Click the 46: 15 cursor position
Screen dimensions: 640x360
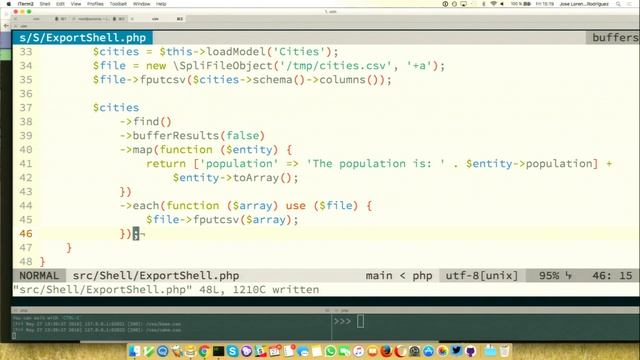tap(612, 276)
